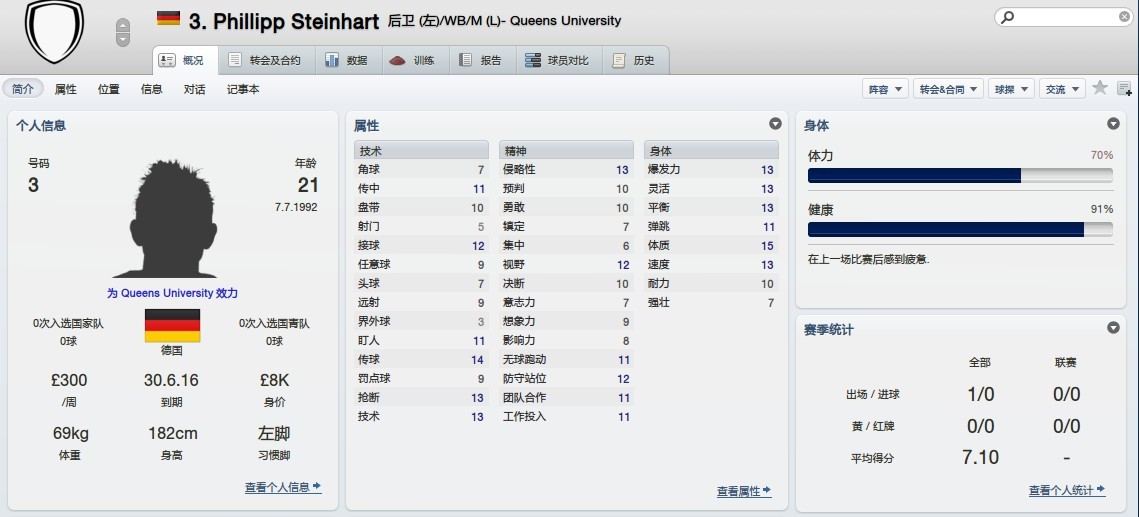Viewport: 1139px width, 517px height.
Task: Expand the 属性 panel options arrow
Action: pyautogui.click(x=775, y=124)
